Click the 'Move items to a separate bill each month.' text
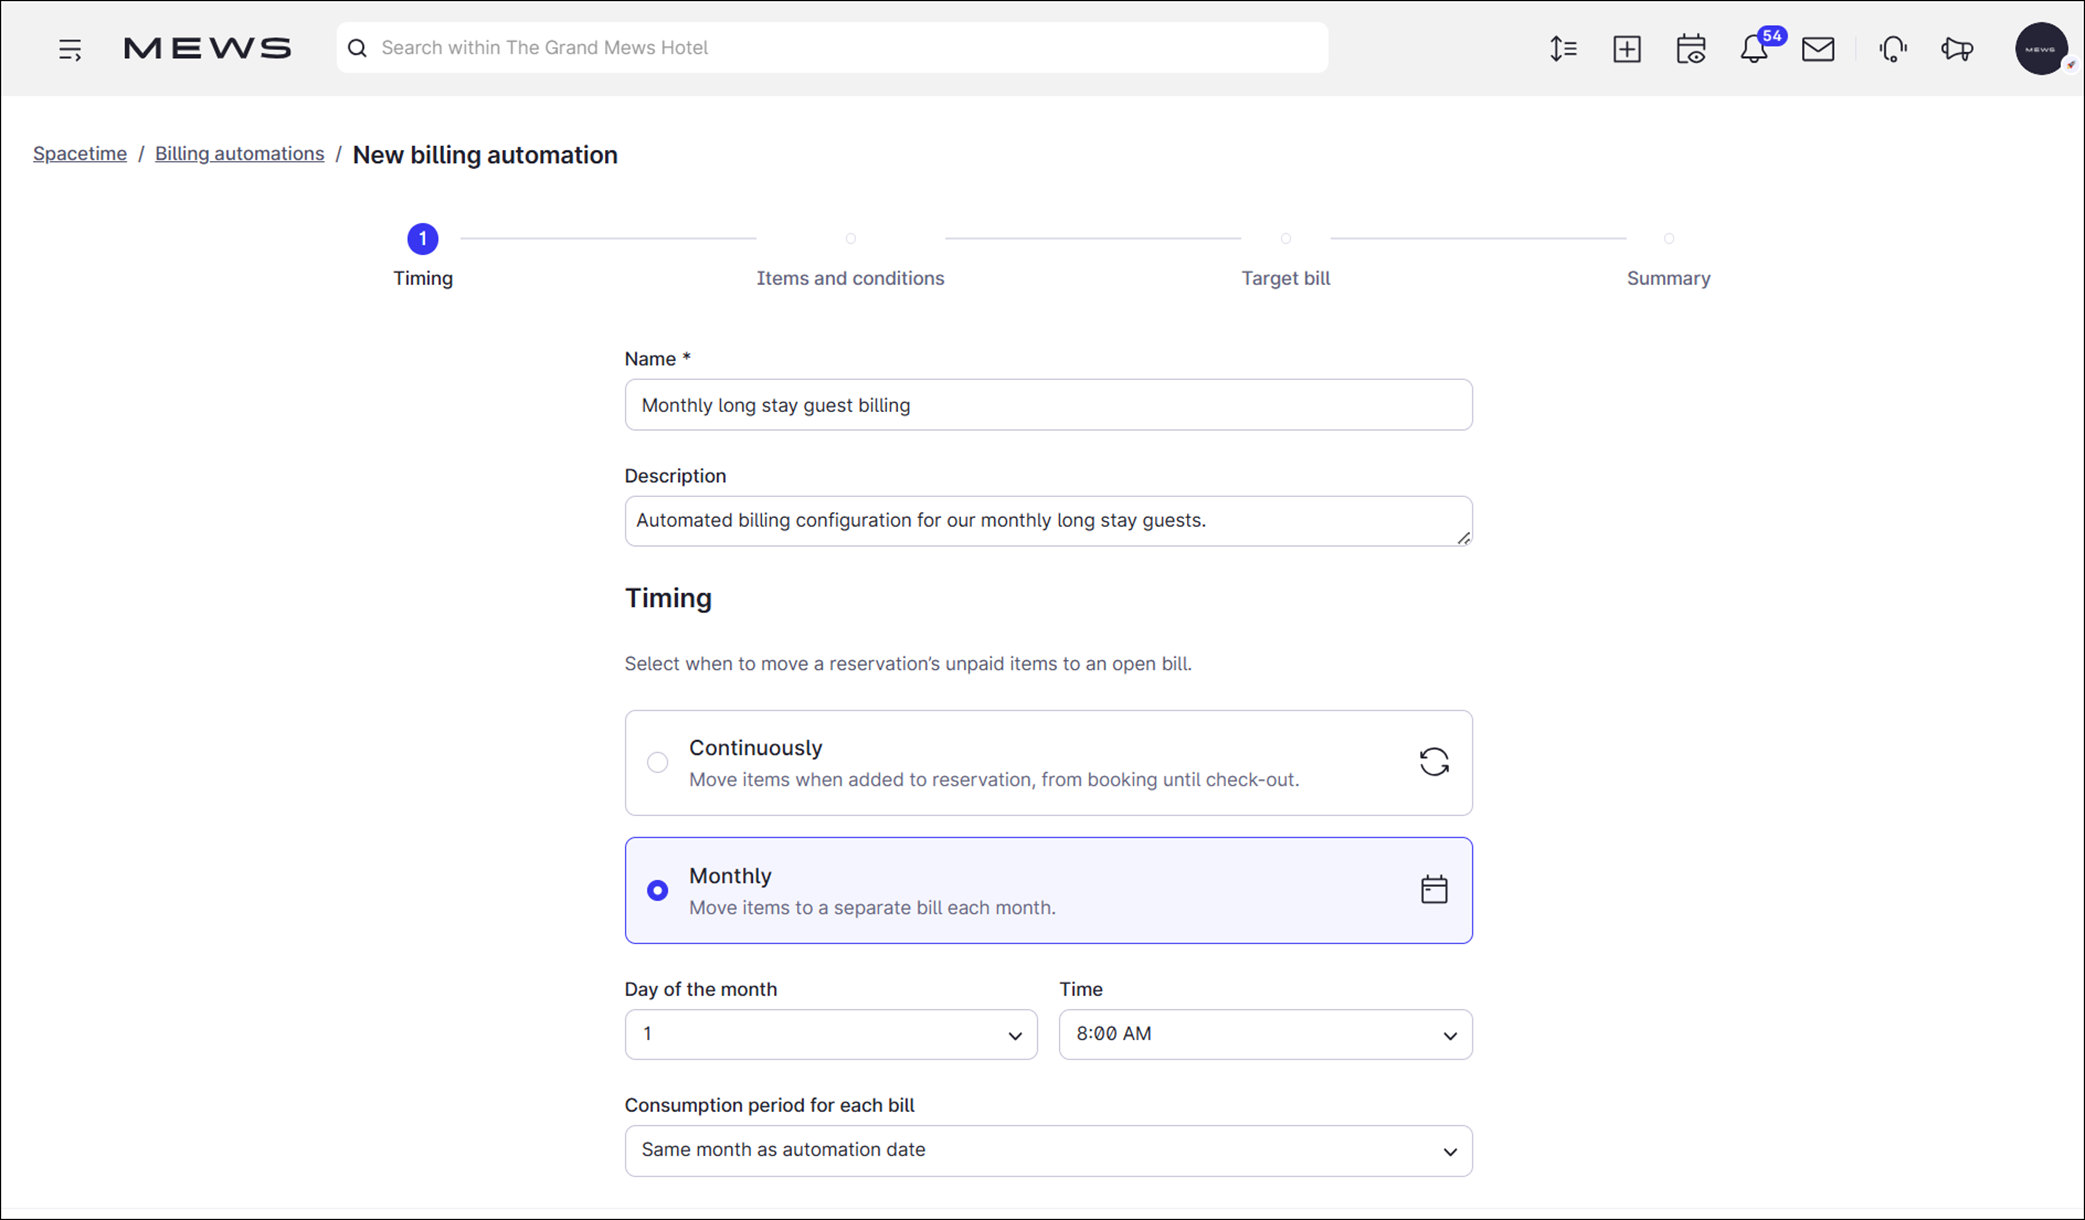This screenshot has height=1220, width=2085. [x=872, y=908]
